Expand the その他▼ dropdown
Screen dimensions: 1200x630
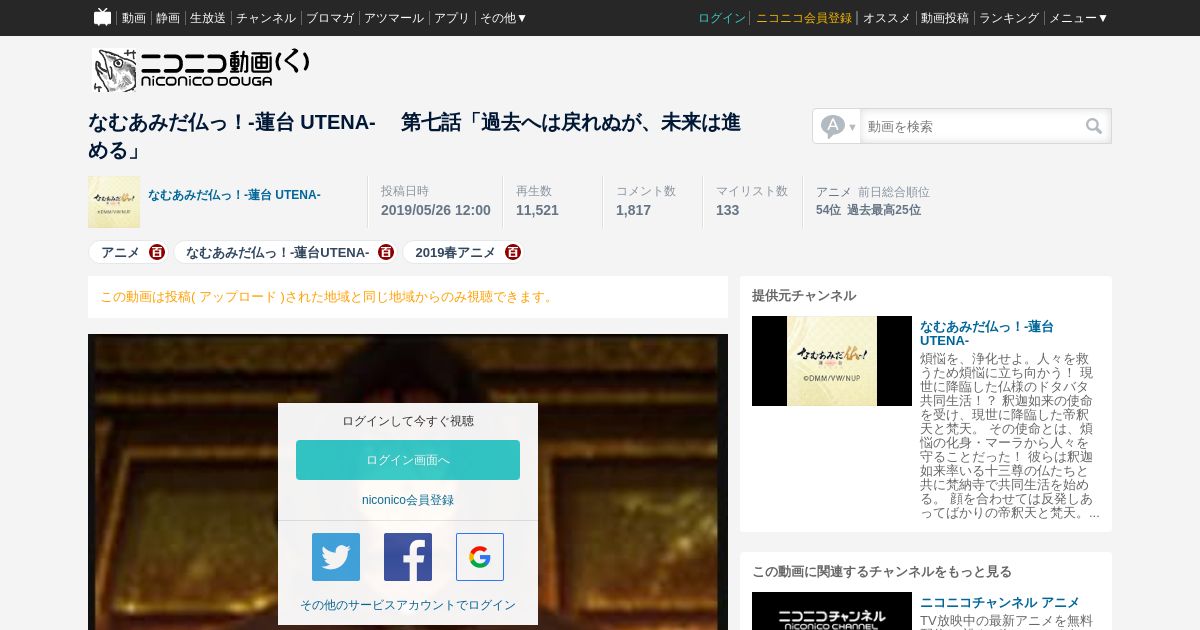tap(504, 18)
